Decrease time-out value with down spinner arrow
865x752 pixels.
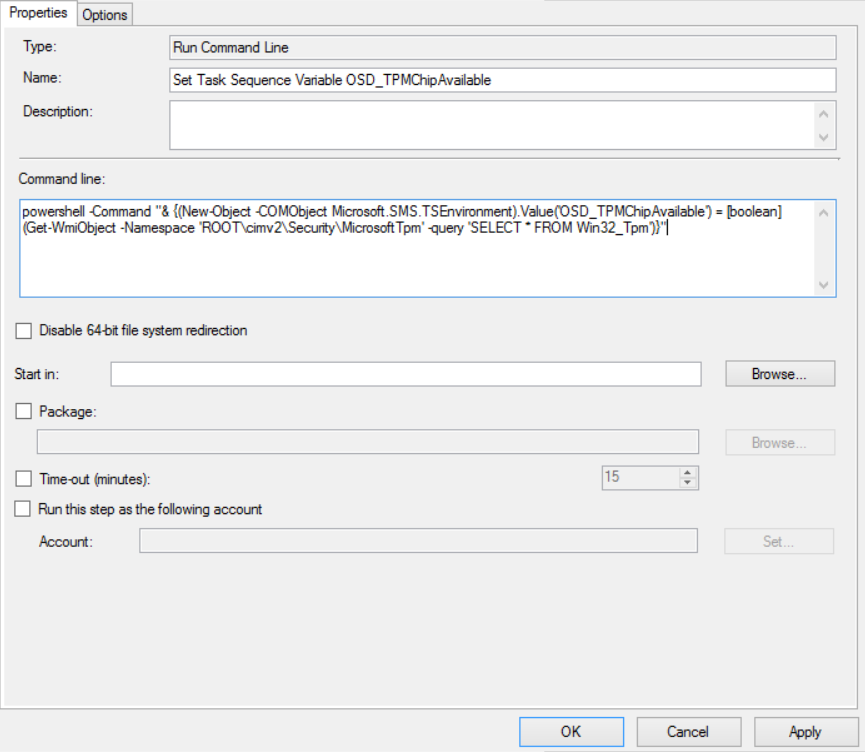click(x=687, y=483)
